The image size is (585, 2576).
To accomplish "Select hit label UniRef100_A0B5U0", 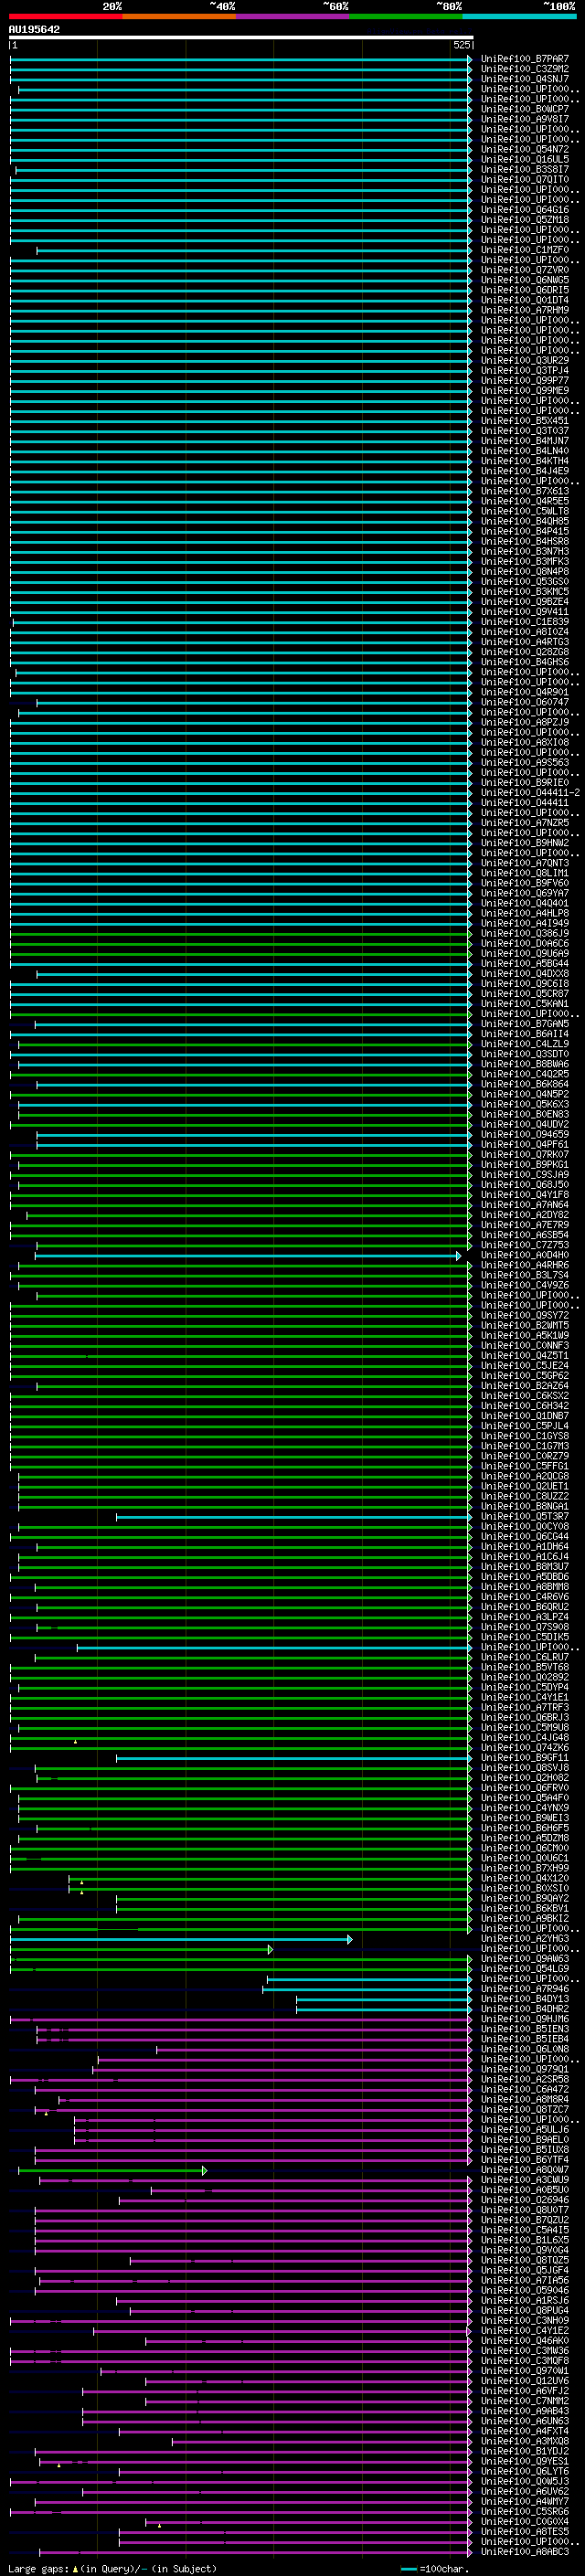I will coord(525,2190).
